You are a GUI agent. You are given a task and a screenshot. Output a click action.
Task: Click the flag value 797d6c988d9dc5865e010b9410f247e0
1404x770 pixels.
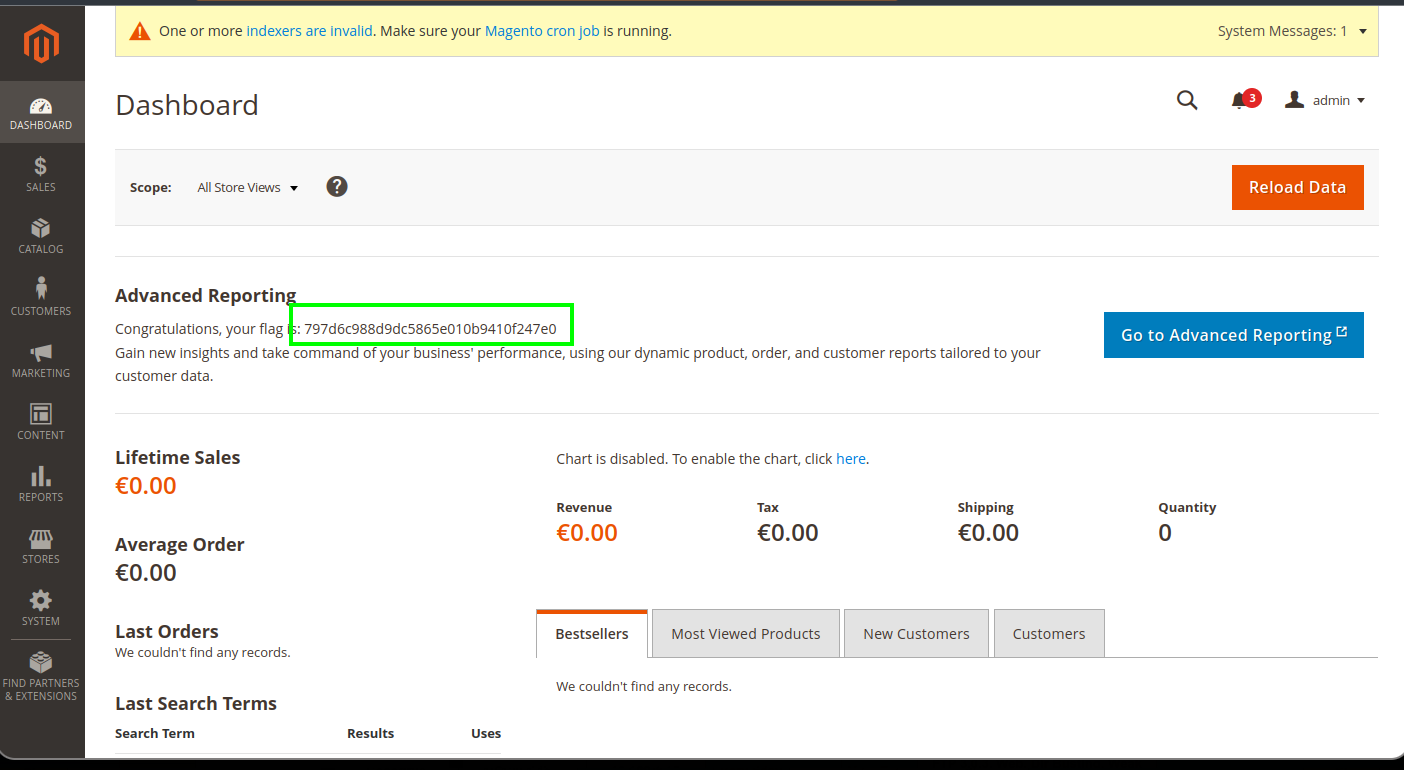(x=430, y=329)
